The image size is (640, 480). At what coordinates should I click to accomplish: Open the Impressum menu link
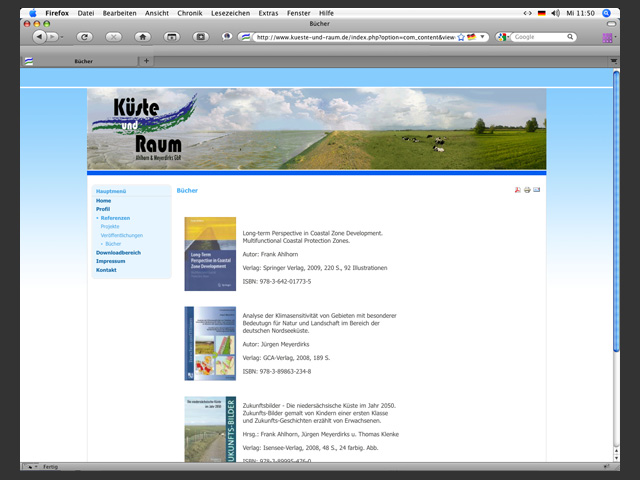click(x=111, y=261)
